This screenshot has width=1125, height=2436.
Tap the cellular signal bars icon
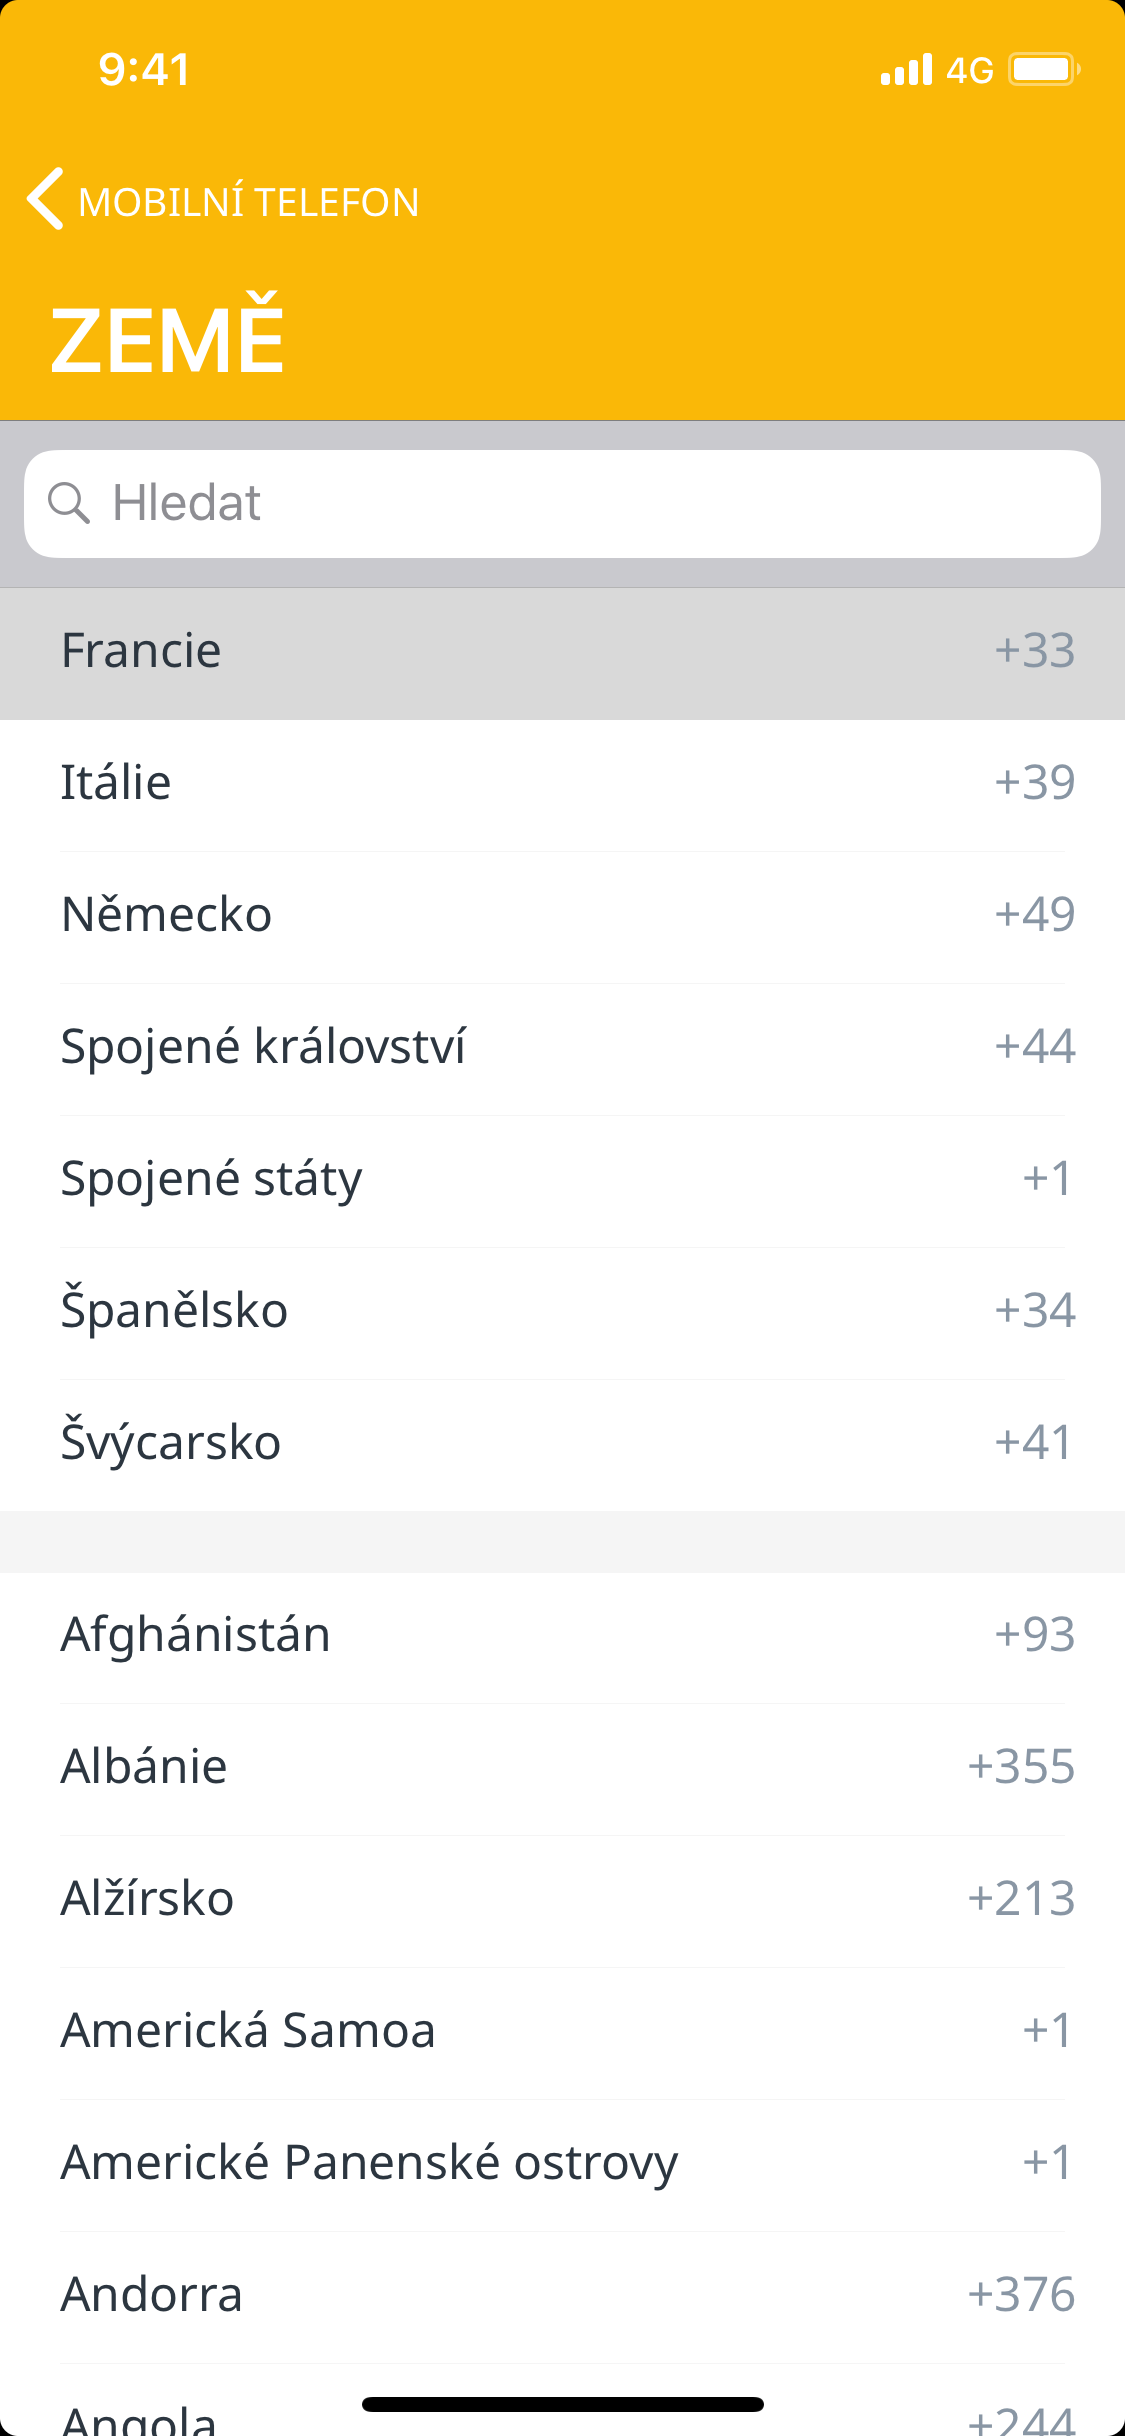coord(906,70)
